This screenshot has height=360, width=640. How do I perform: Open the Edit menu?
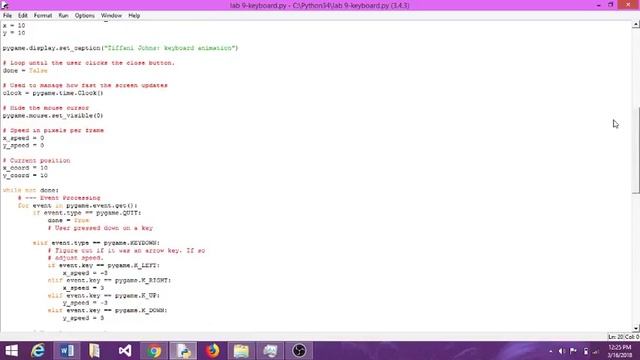point(22,16)
